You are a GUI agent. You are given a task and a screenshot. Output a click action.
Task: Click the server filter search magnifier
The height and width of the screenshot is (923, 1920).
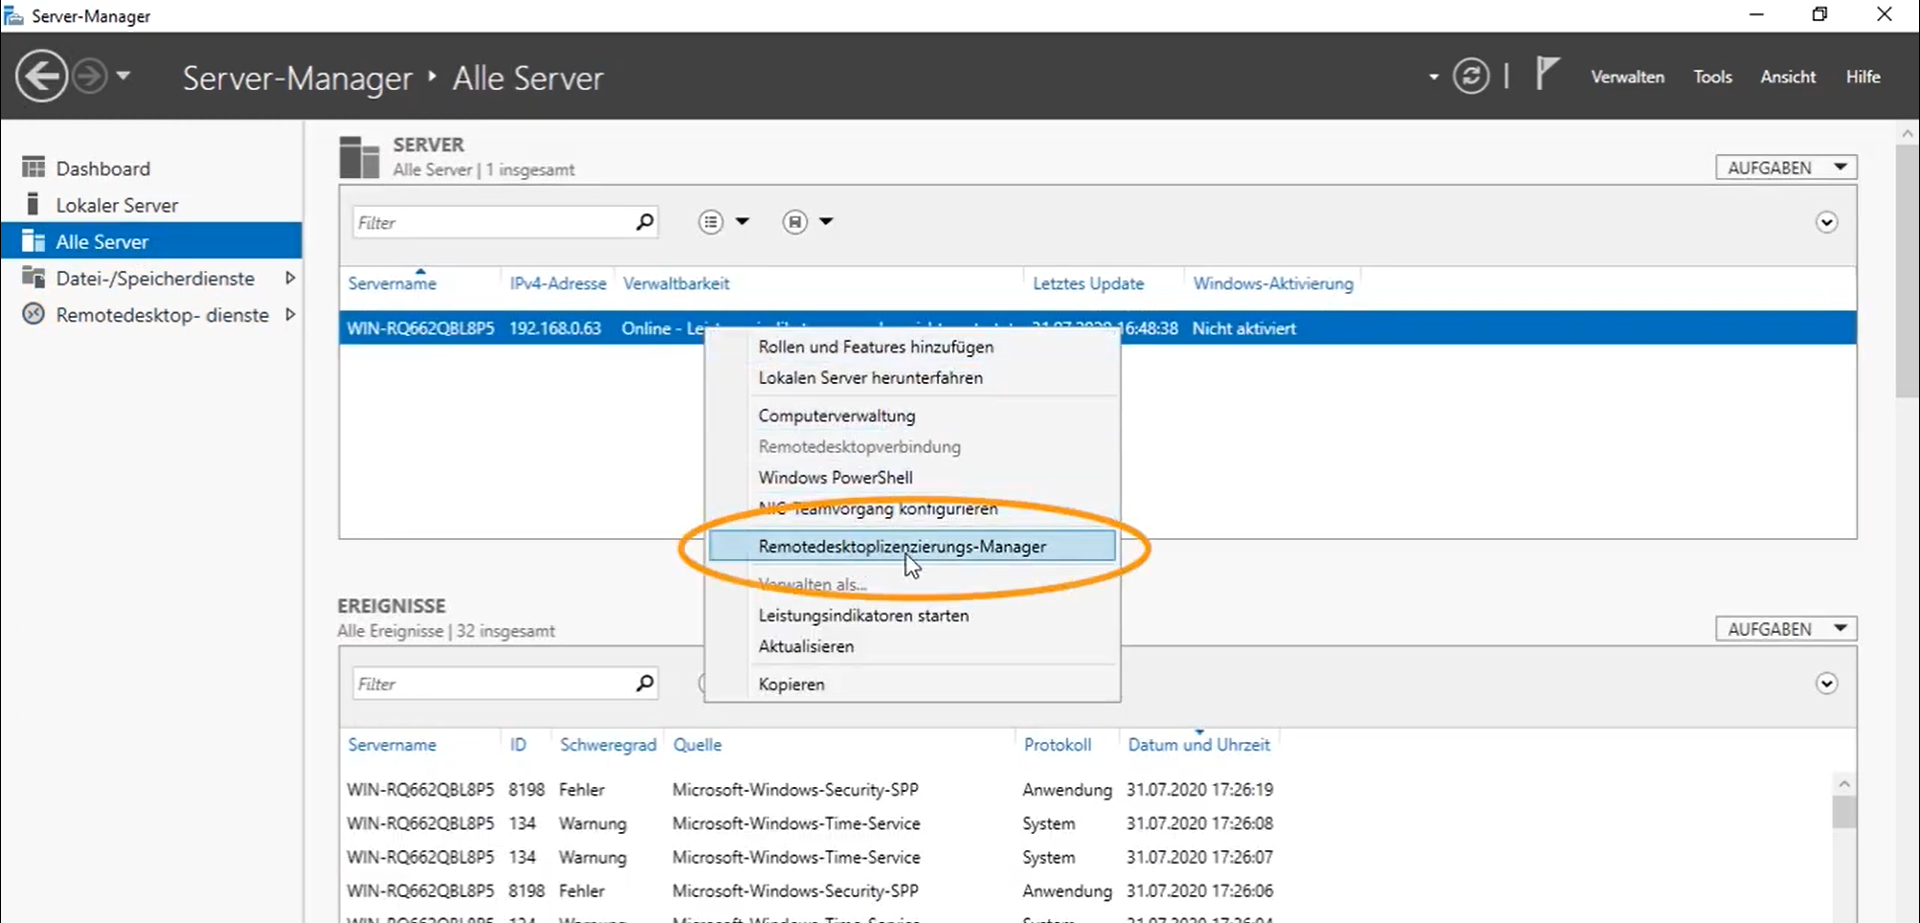pos(645,222)
